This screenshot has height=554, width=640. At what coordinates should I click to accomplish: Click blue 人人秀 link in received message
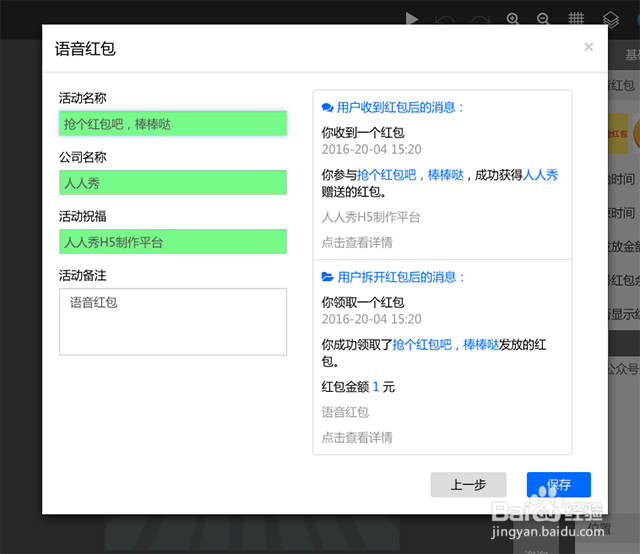[x=540, y=175]
